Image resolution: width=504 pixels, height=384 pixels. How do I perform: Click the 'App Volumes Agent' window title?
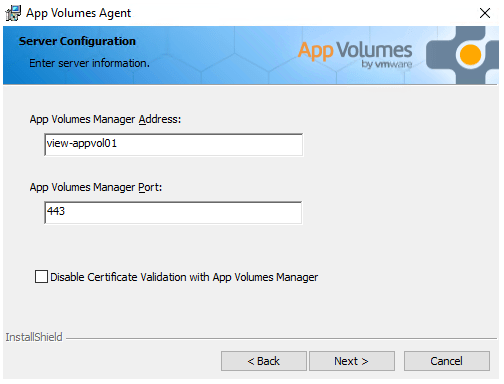(78, 13)
